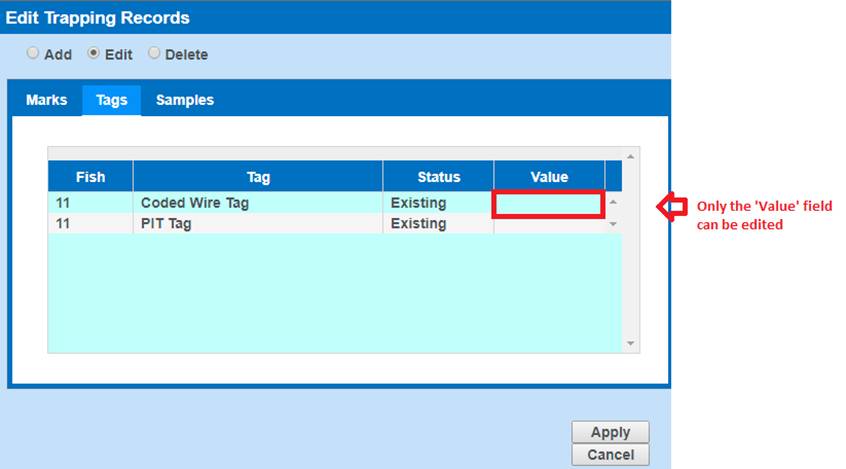Switch to the Tags tab

111,100
